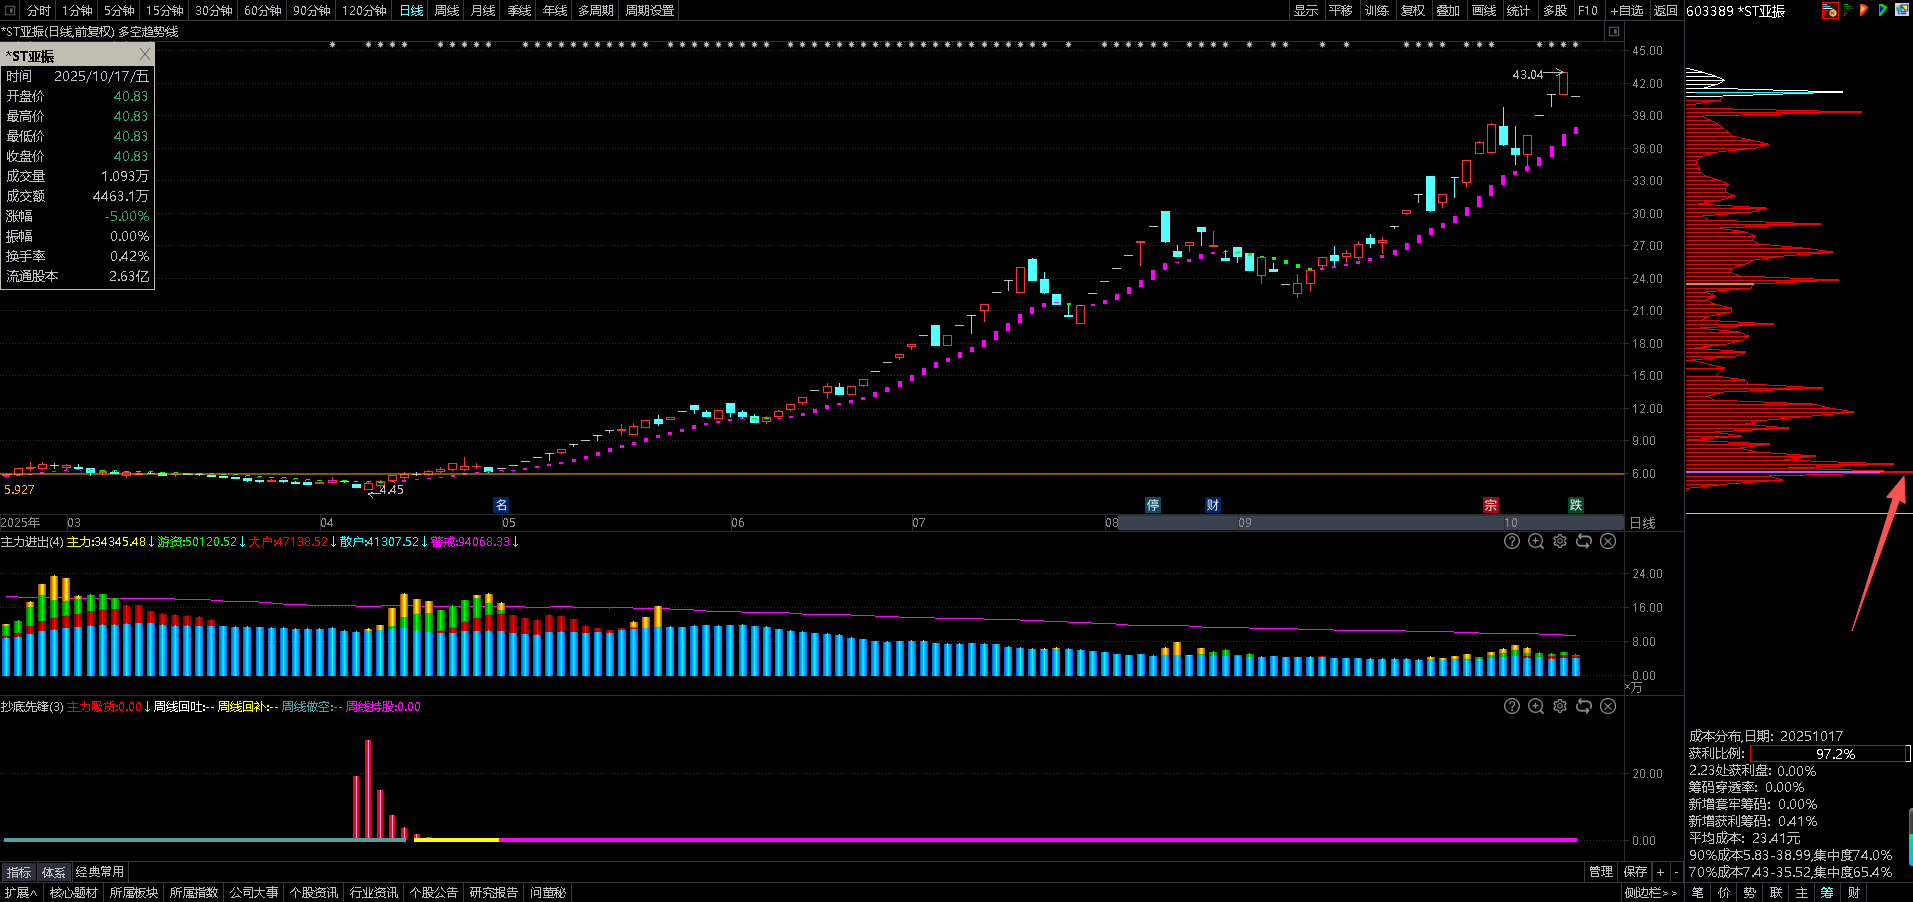Open the 所属板块 tab
The height and width of the screenshot is (902, 1913).
tap(134, 892)
